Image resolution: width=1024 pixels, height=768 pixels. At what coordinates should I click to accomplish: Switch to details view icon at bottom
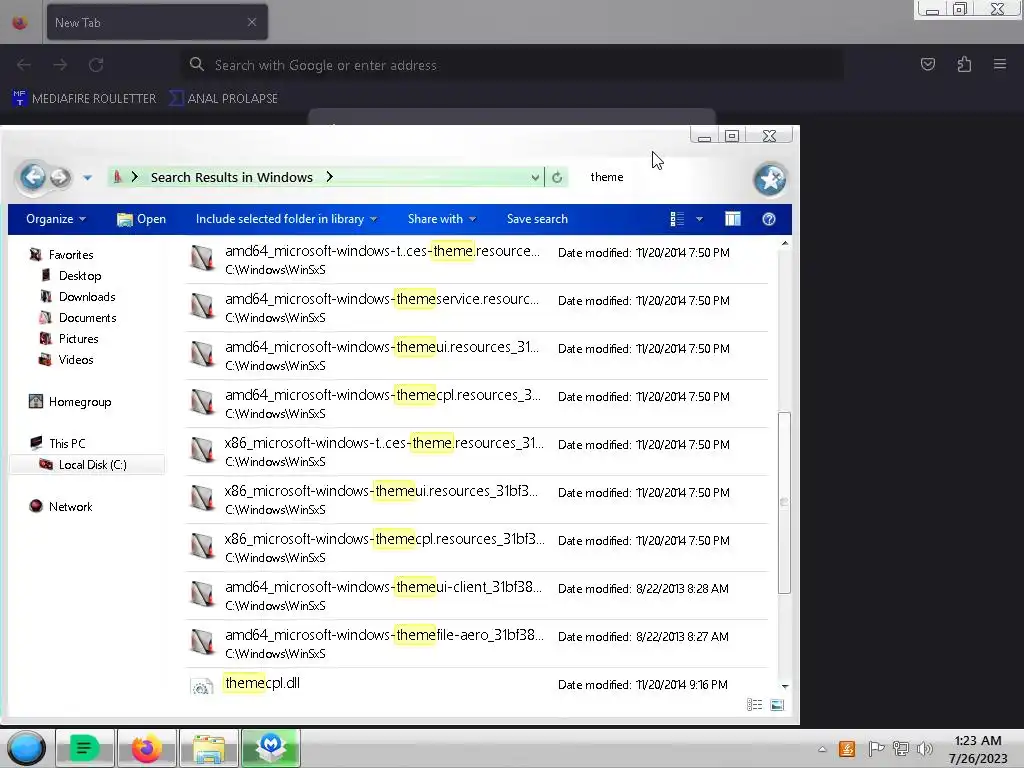754,705
